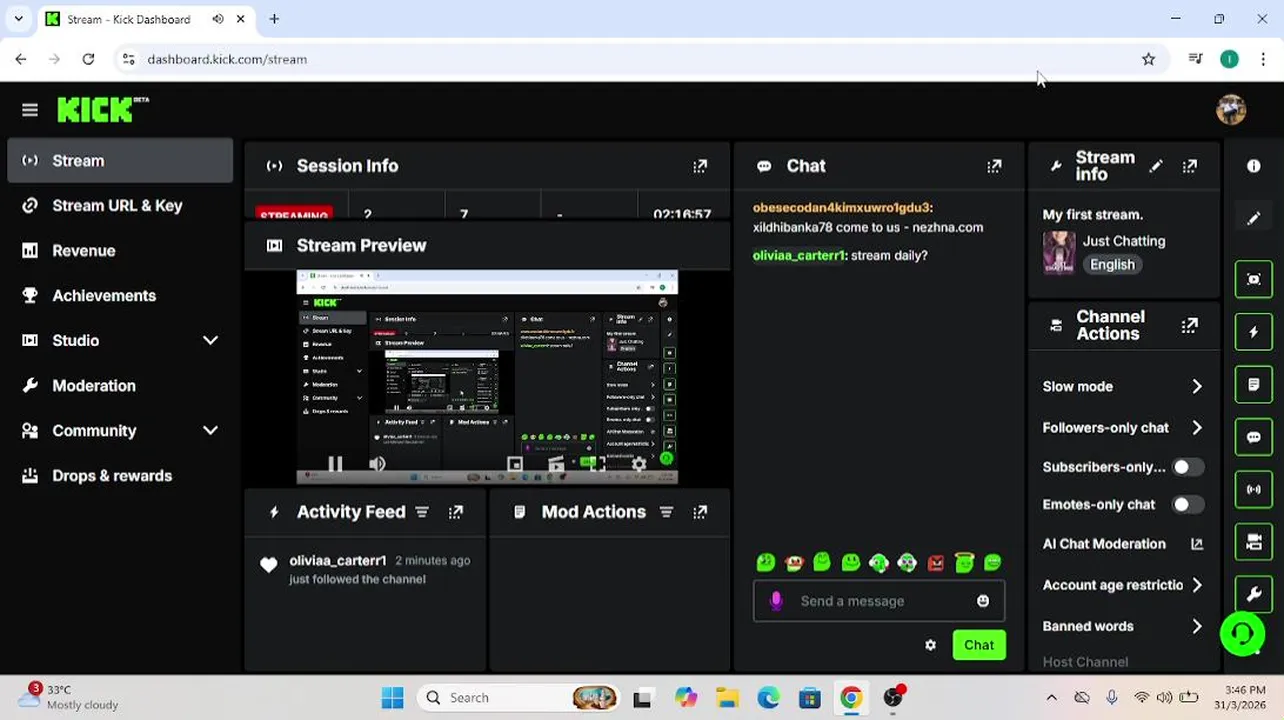
Task: Click the English language tag
Action: [1112, 265]
